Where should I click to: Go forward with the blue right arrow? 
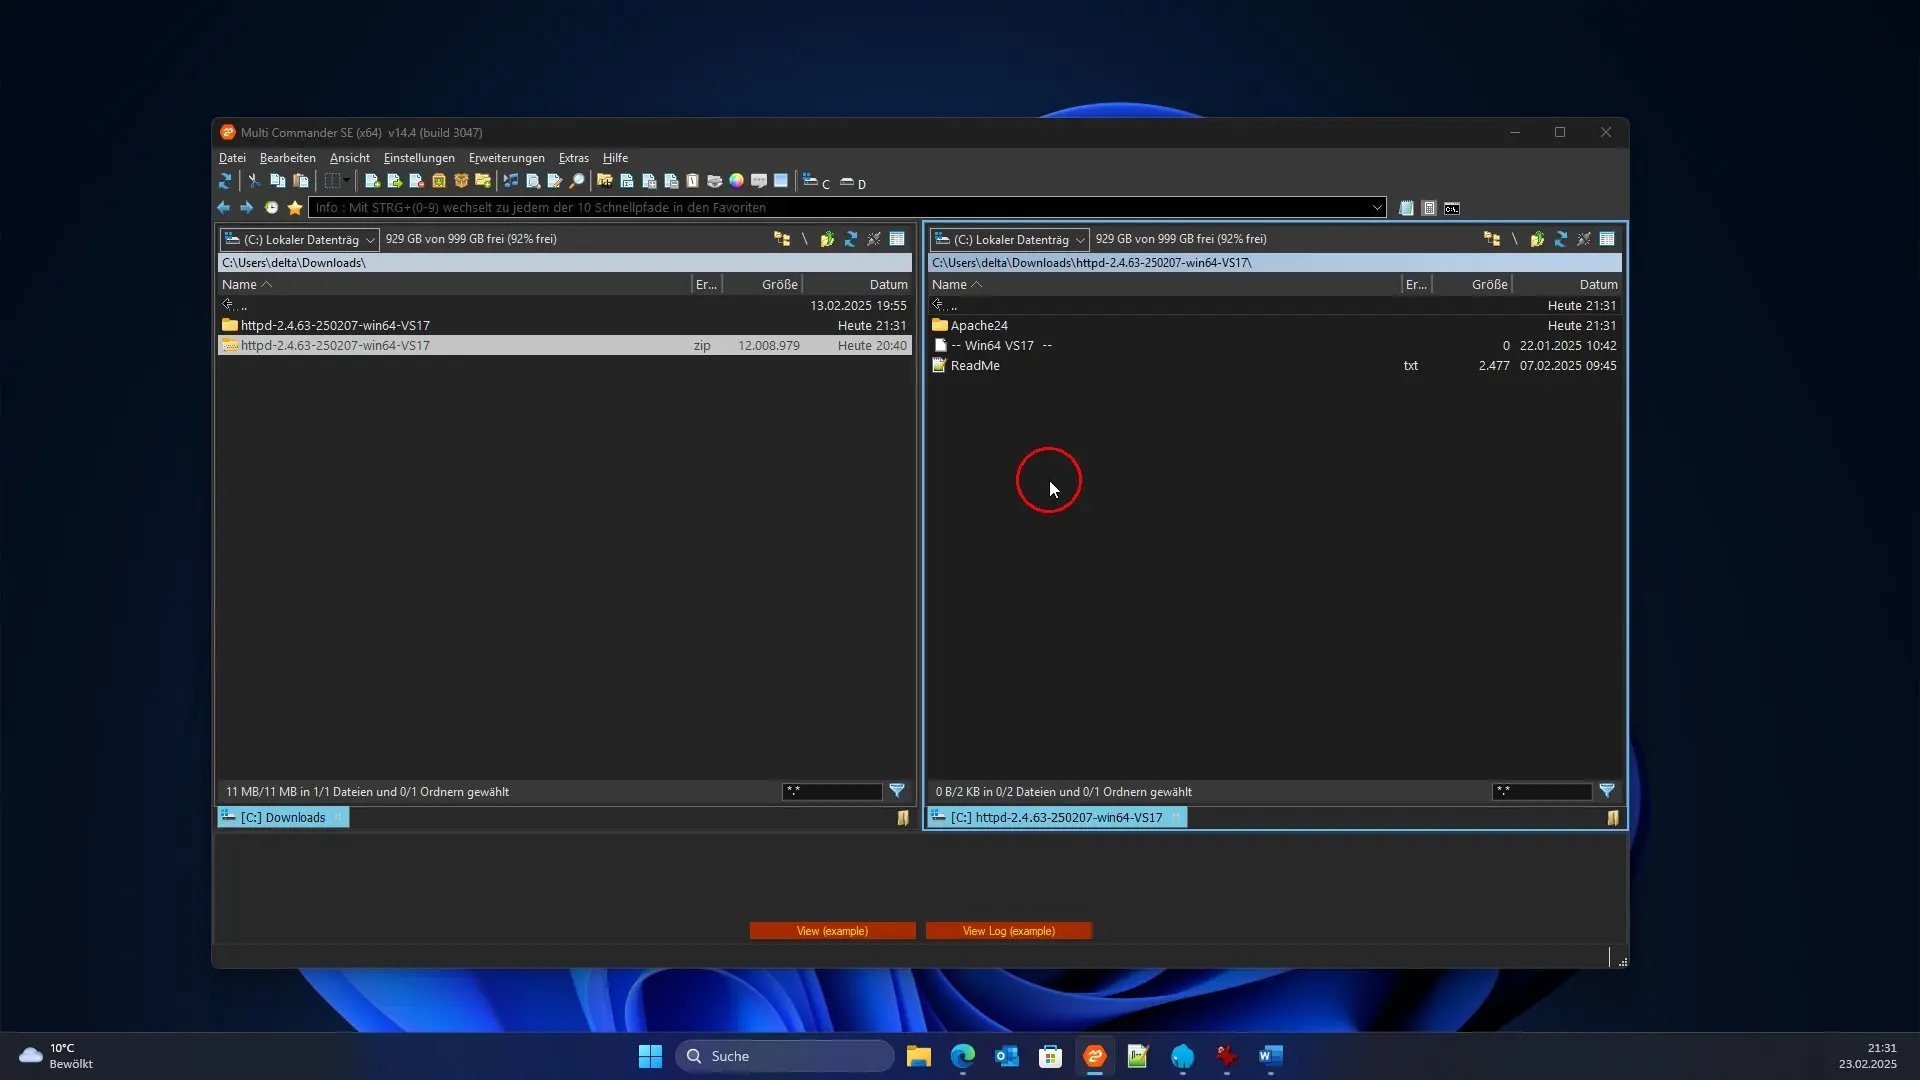[x=246, y=207]
